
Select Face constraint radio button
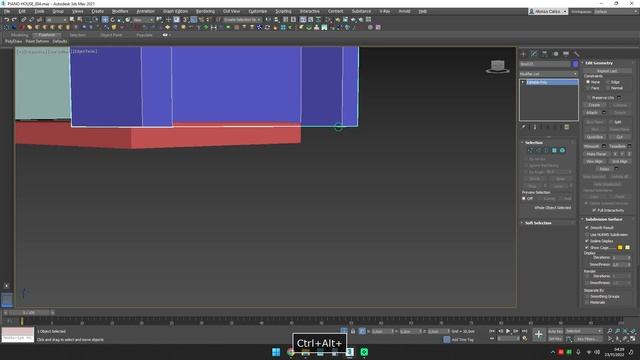[588, 88]
